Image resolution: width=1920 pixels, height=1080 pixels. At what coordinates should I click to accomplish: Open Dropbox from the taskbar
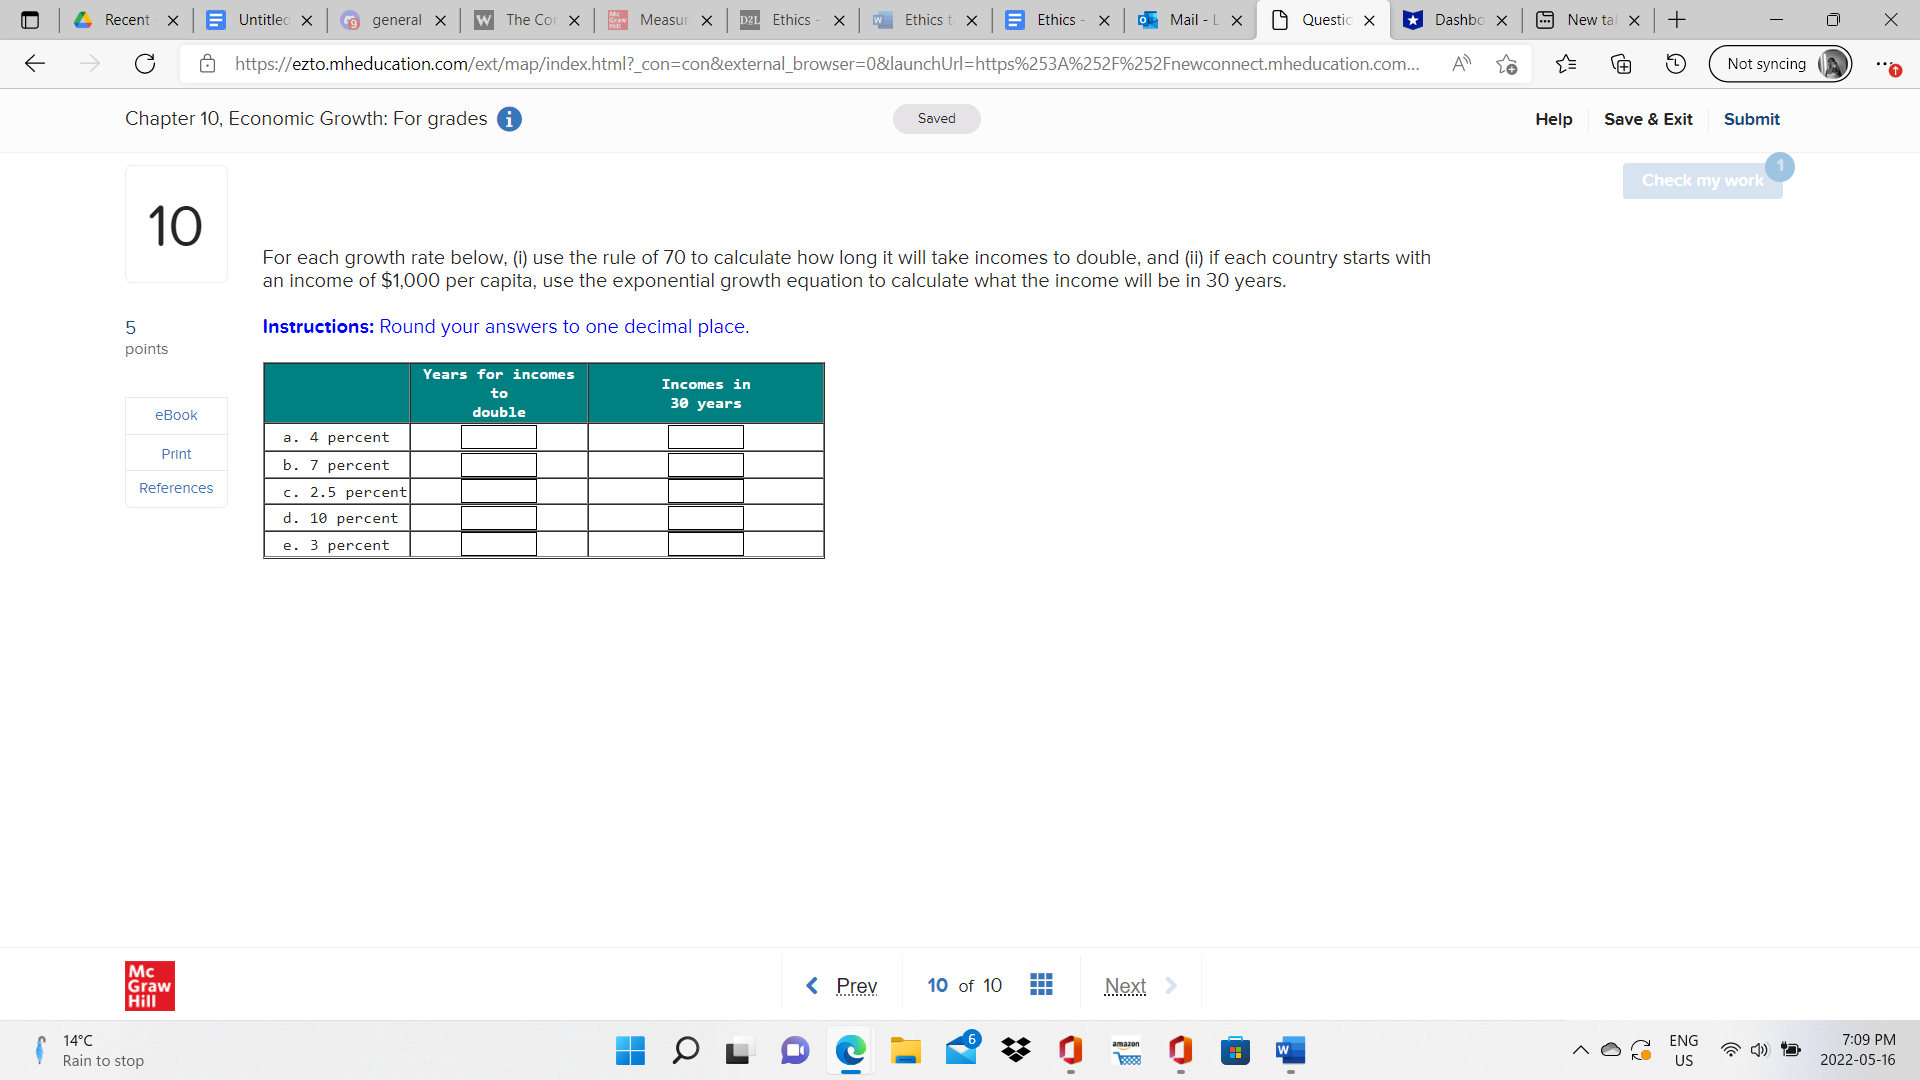pos(1015,1051)
